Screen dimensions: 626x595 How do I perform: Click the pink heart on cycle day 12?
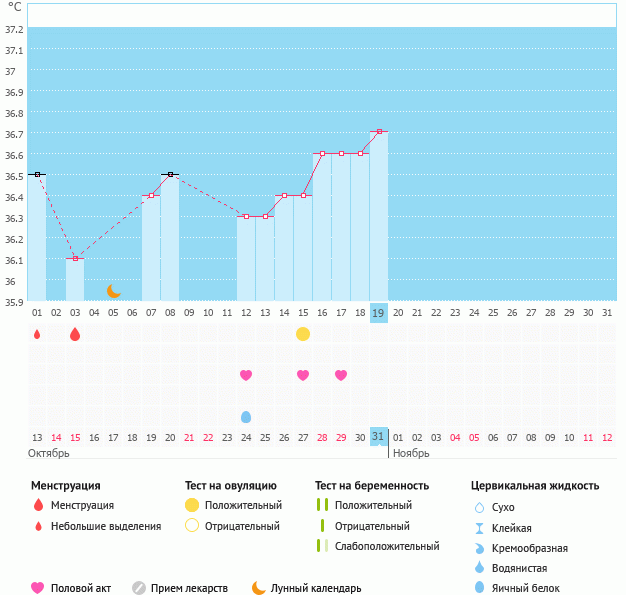[246, 375]
